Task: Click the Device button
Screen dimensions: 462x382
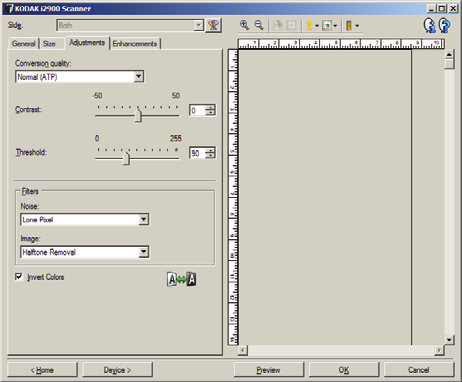Action: point(117,370)
